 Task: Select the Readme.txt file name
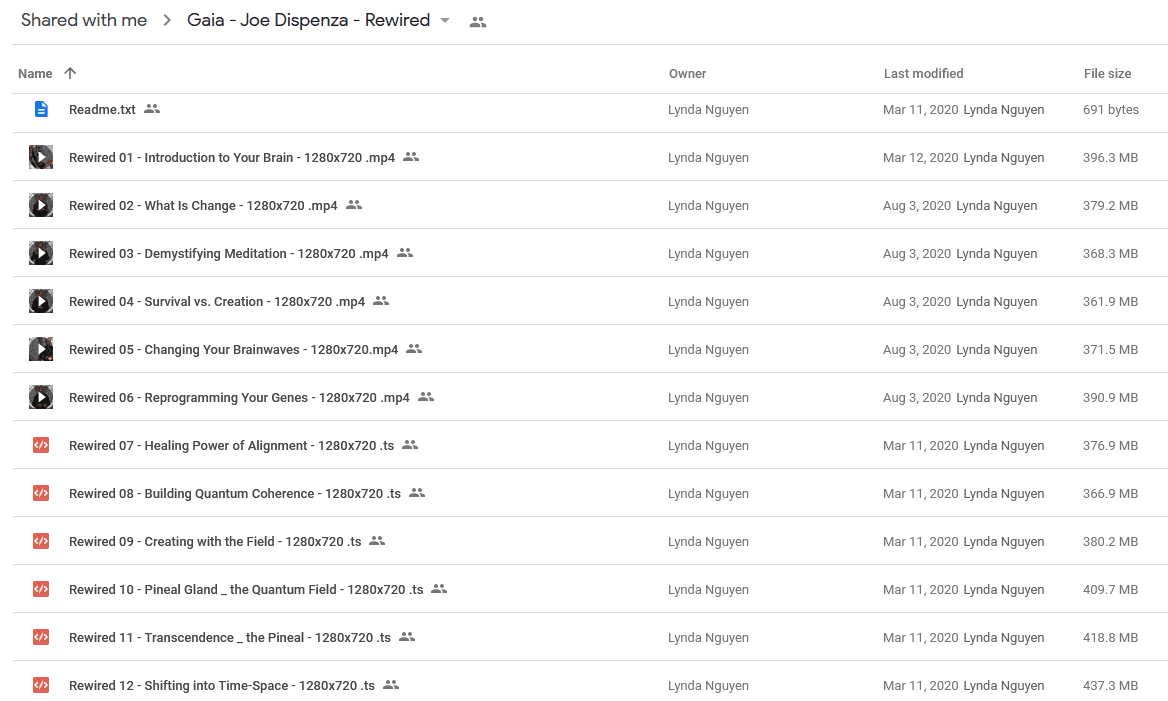(x=102, y=110)
